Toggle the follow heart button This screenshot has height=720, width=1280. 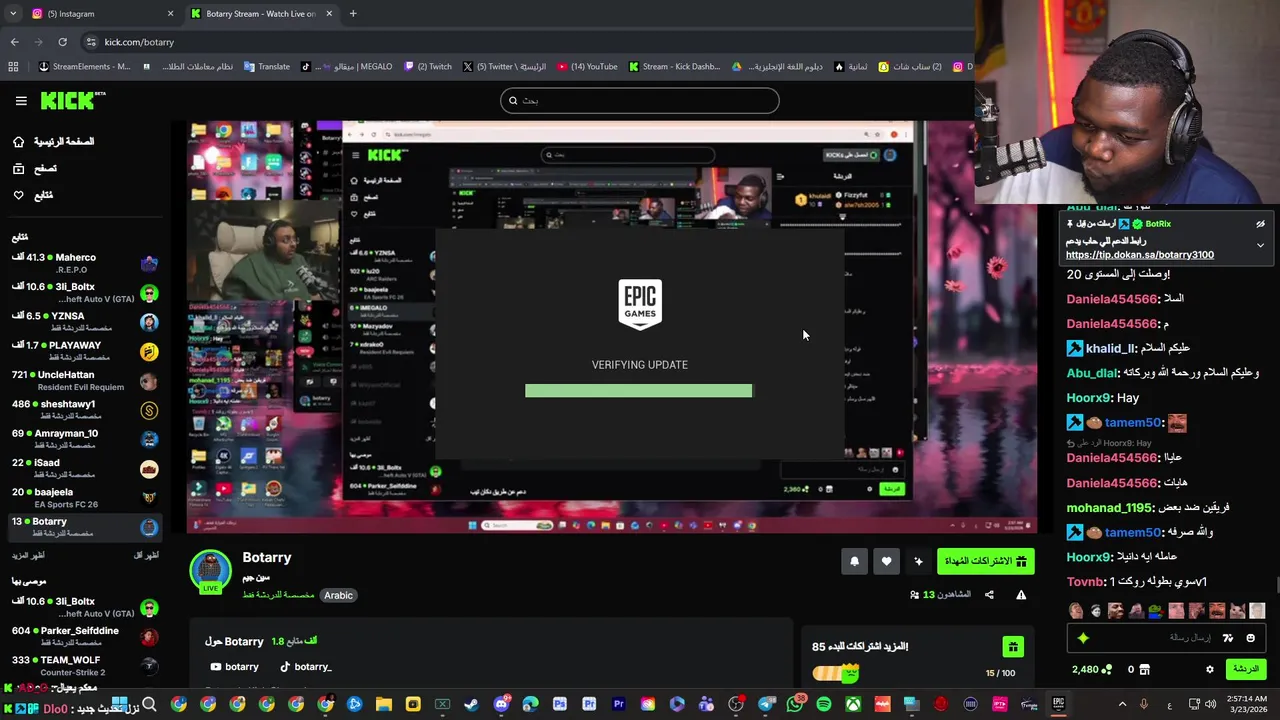[x=886, y=562]
